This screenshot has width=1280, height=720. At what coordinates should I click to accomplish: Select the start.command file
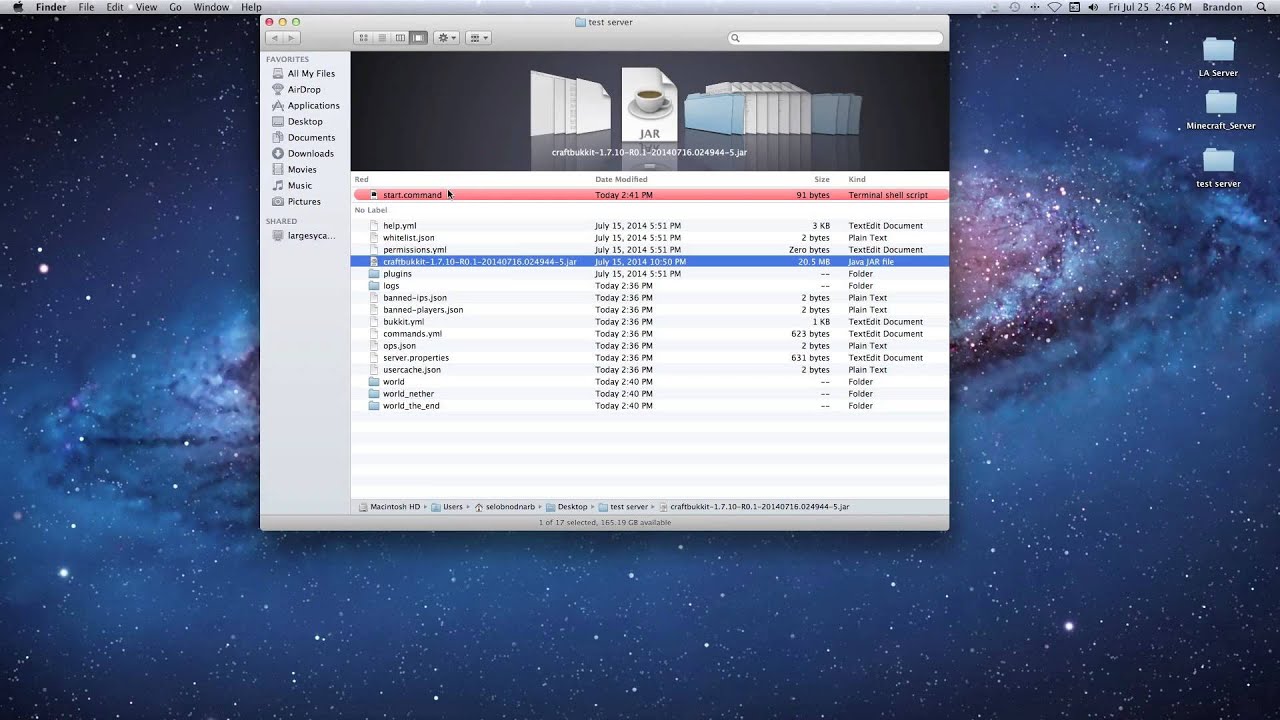tap(650, 195)
